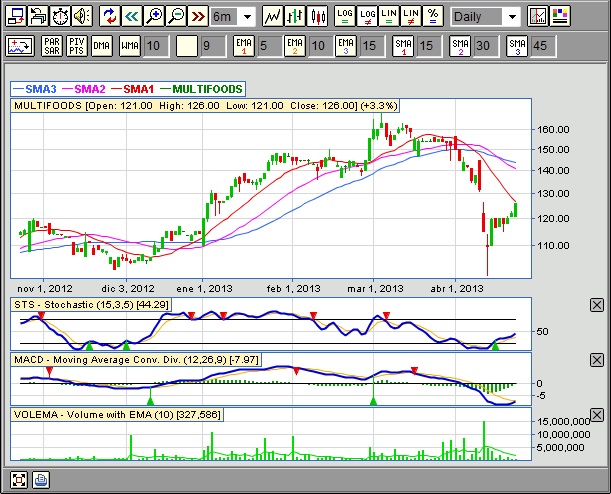Click the blue refresh arrows icon
The image size is (611, 494).
(109, 16)
